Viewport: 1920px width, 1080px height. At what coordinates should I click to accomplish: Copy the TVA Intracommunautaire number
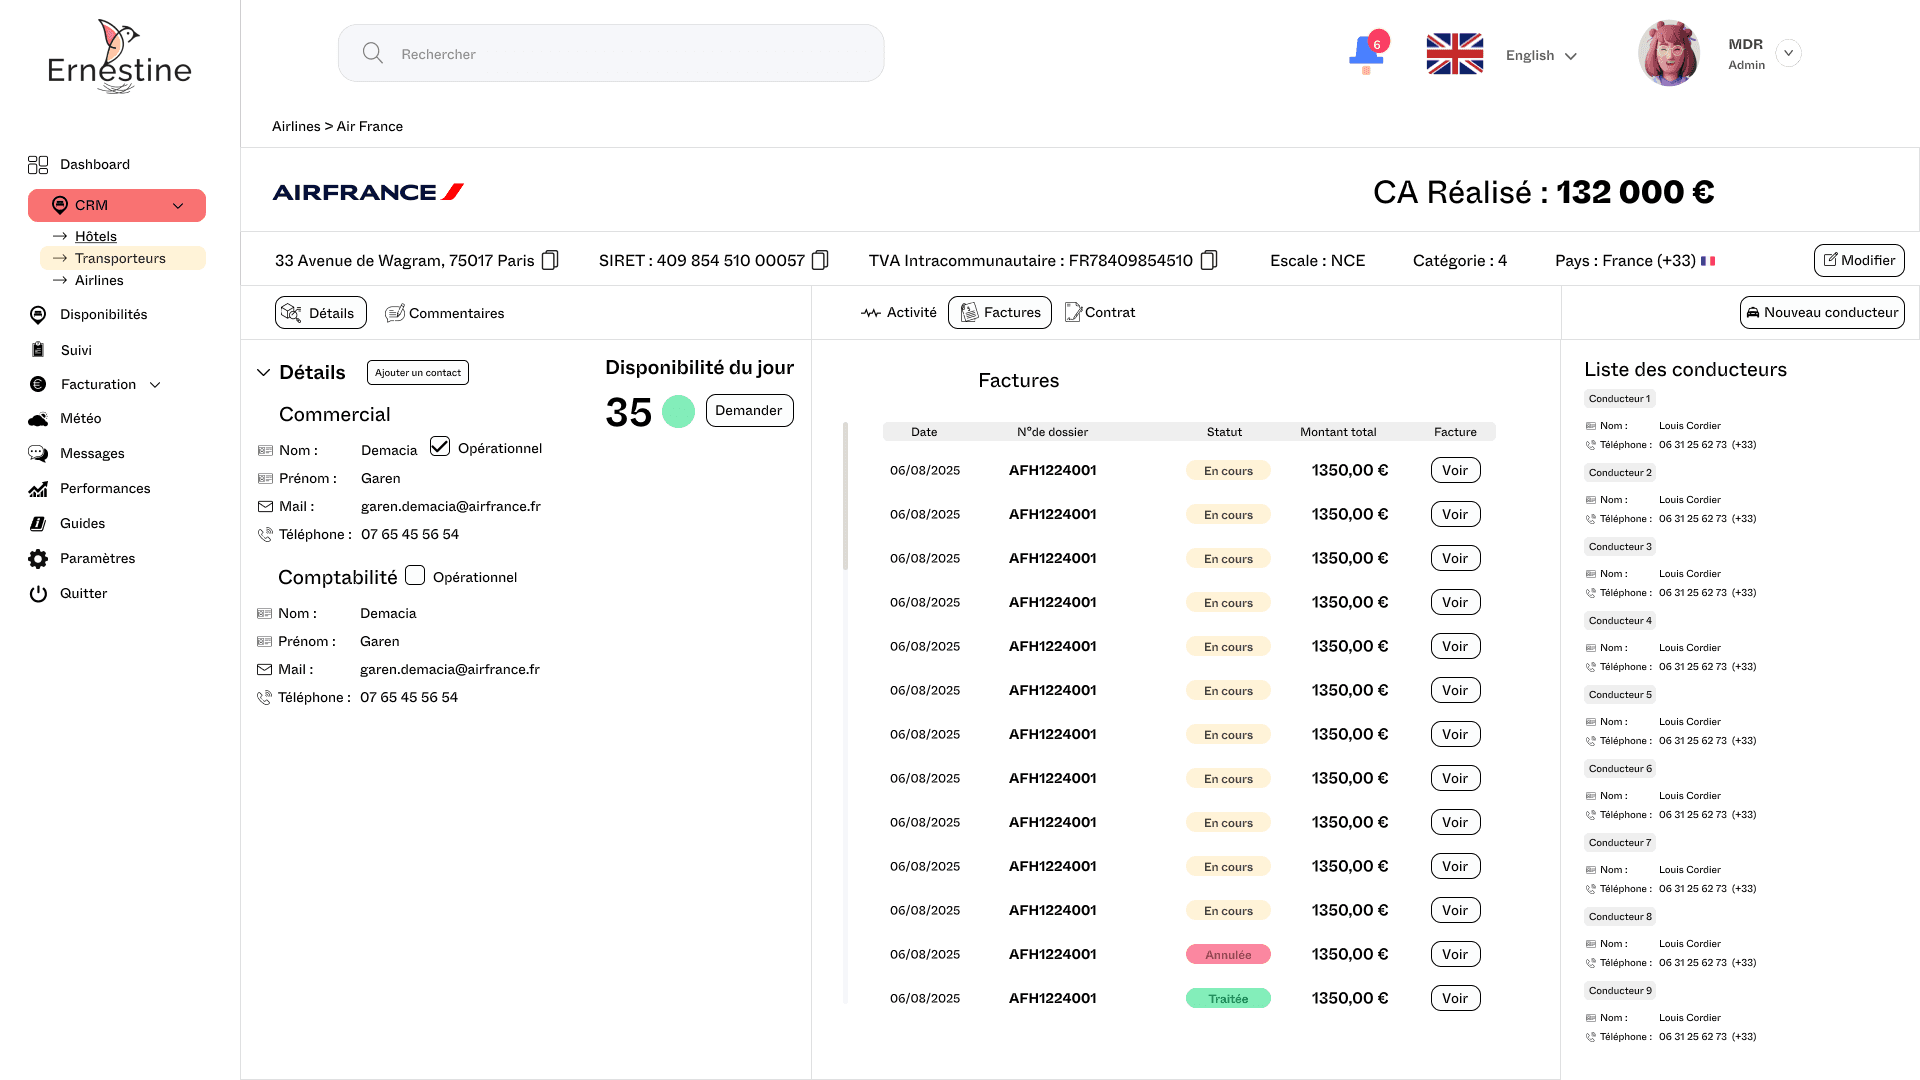tap(1209, 260)
